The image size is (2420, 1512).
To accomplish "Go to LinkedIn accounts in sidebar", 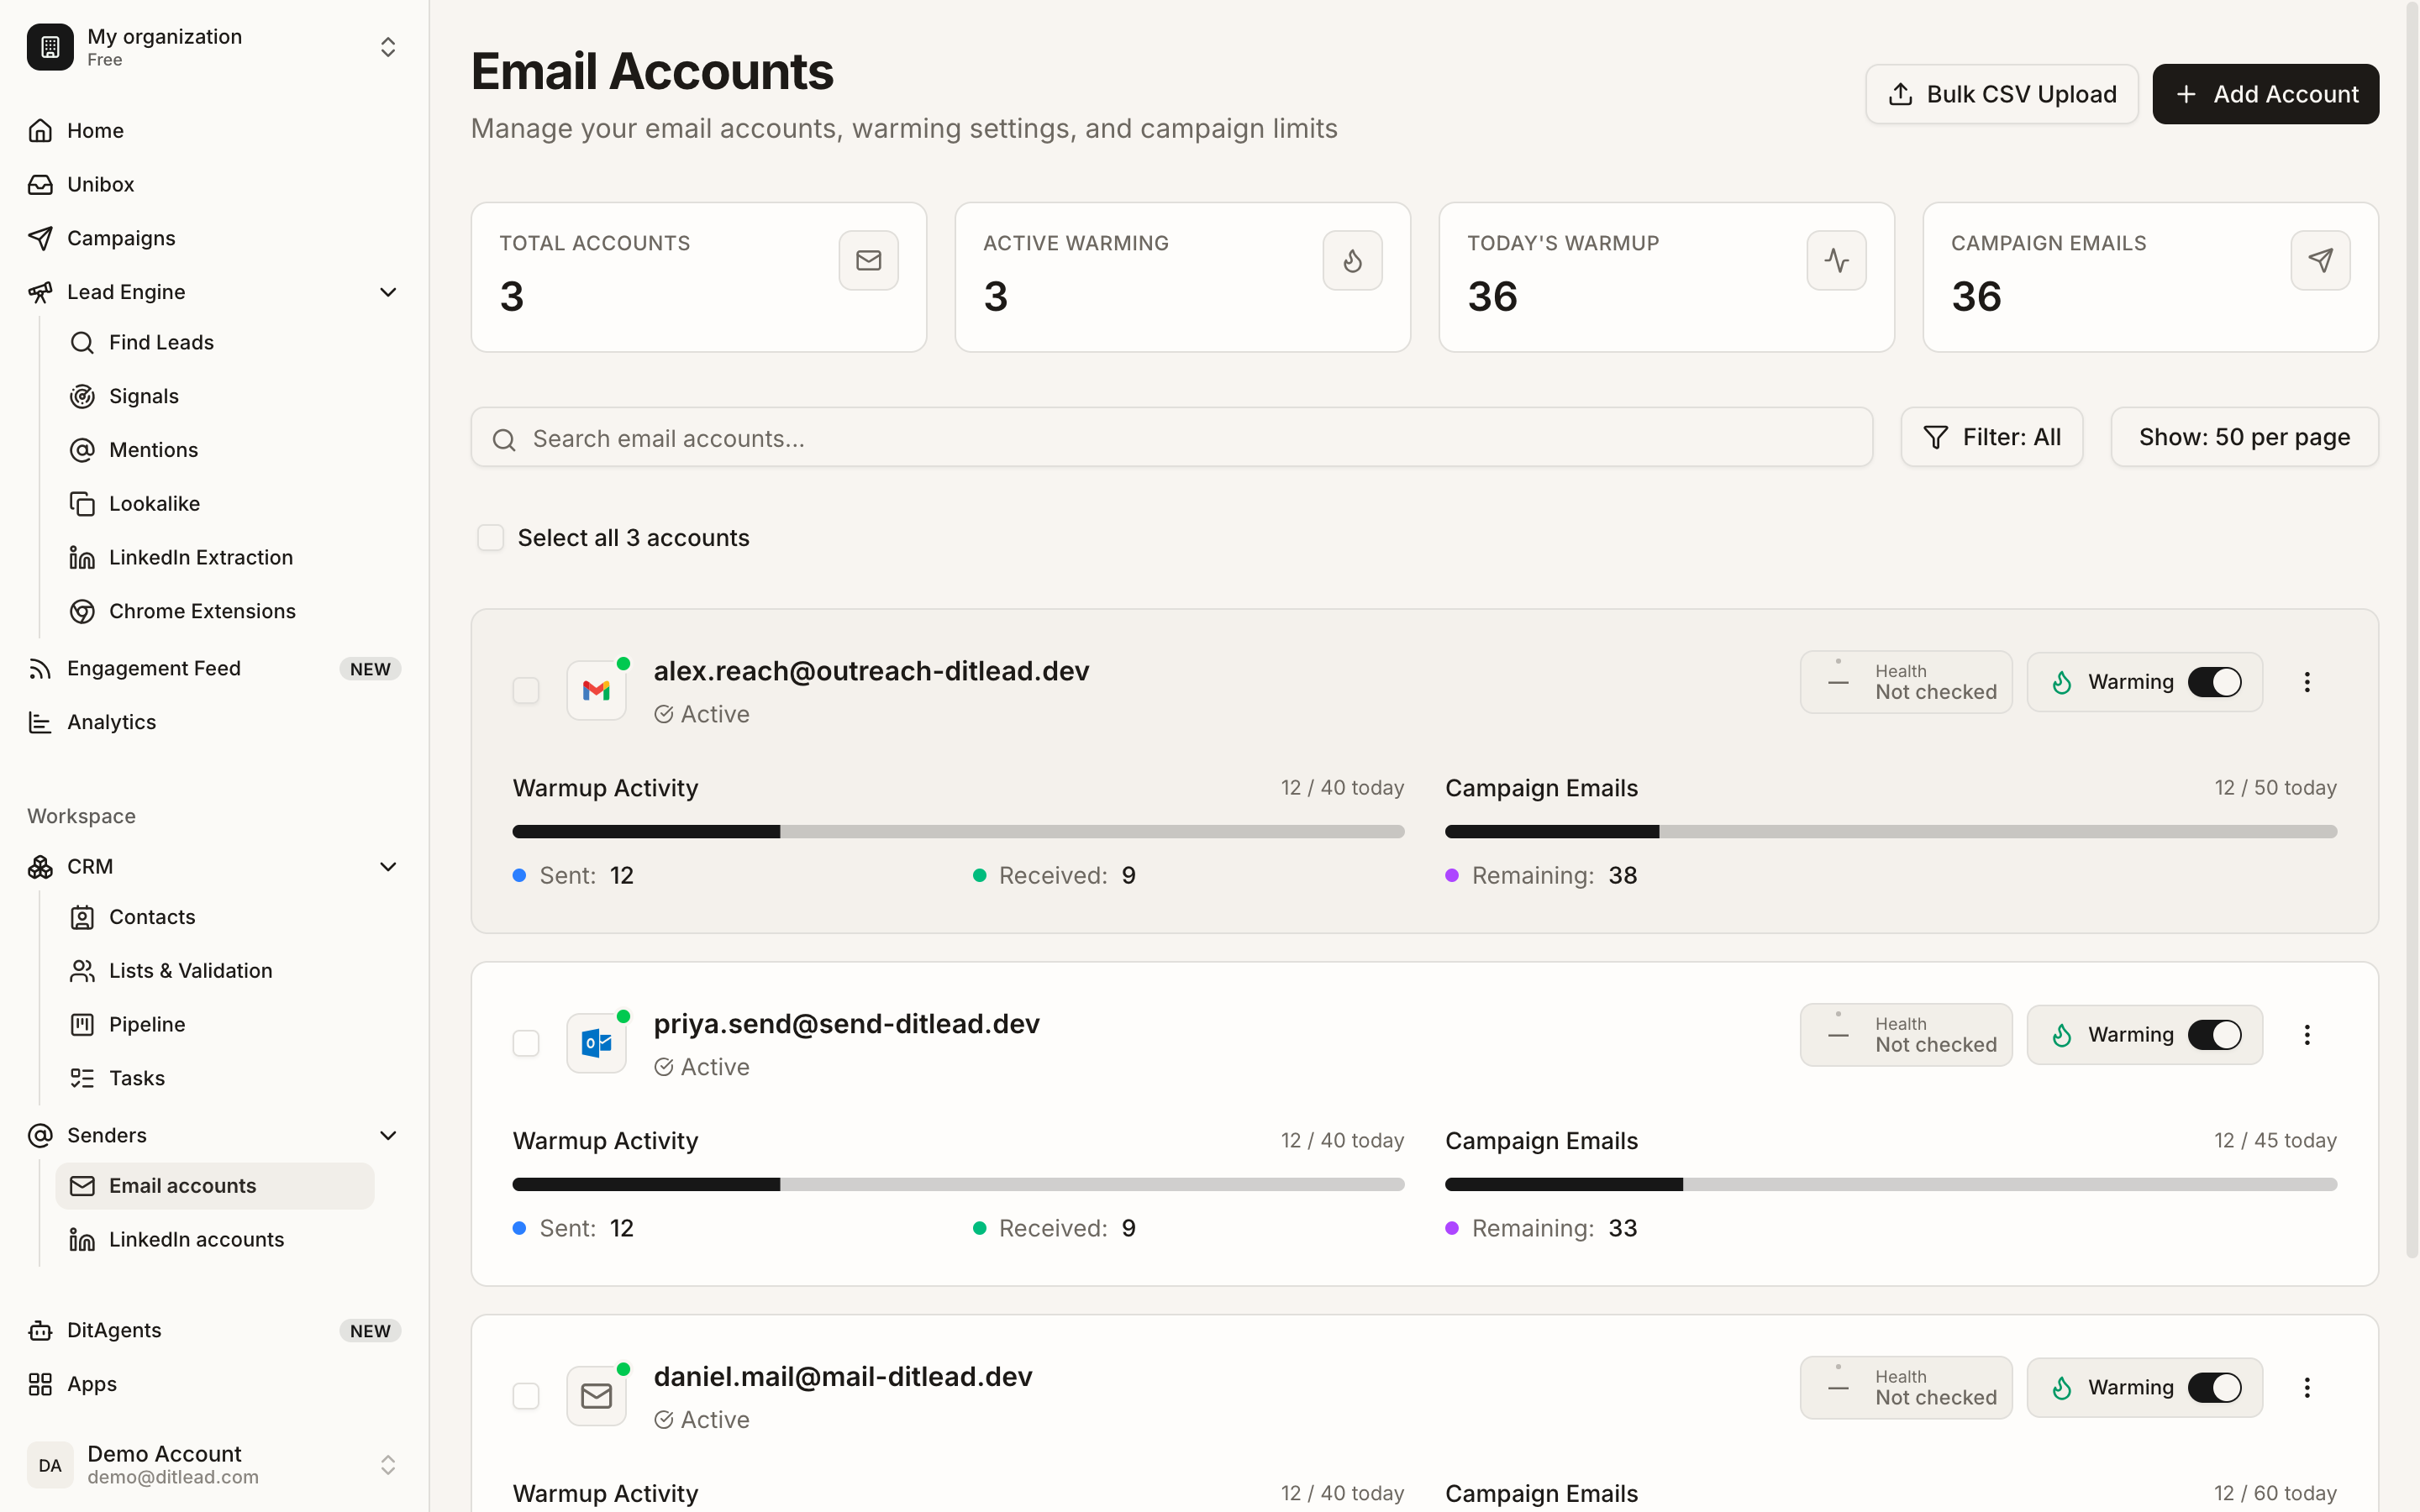I will point(215,1240).
